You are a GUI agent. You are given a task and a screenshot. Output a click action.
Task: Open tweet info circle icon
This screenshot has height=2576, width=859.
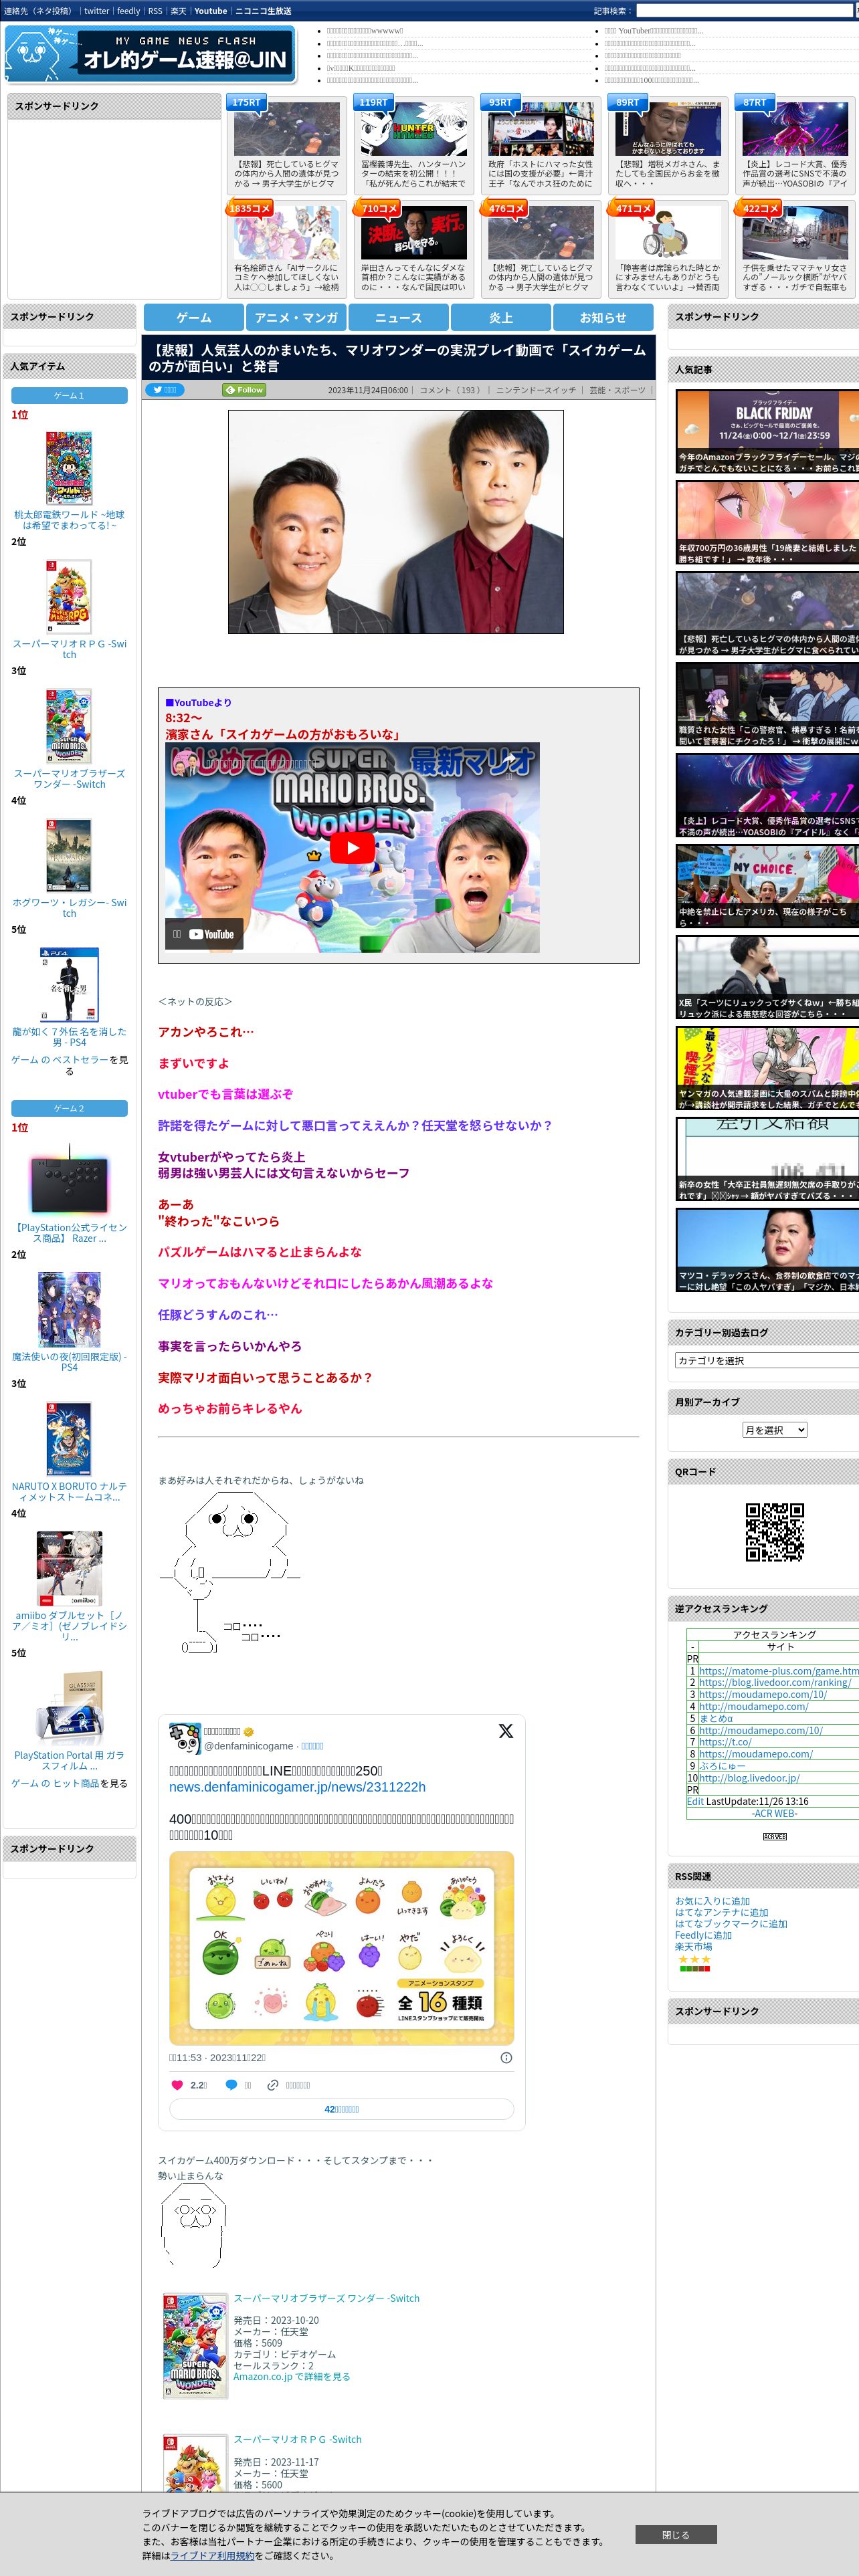pyautogui.click(x=506, y=2057)
